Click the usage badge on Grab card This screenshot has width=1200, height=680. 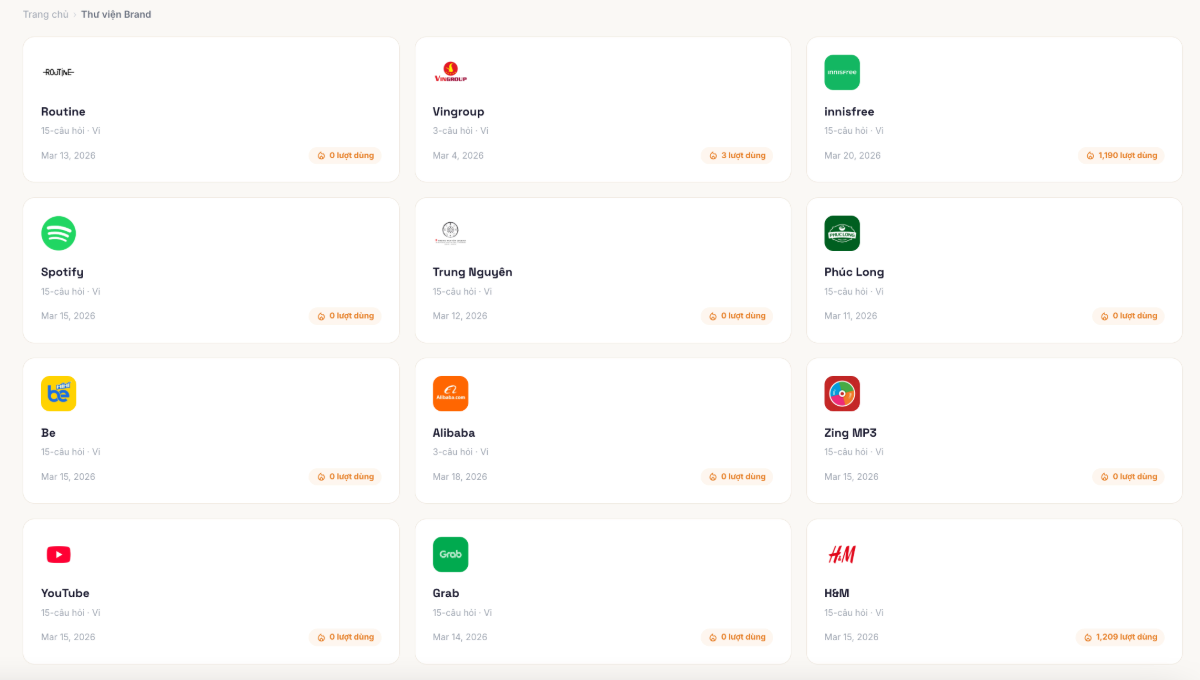[x=737, y=637]
